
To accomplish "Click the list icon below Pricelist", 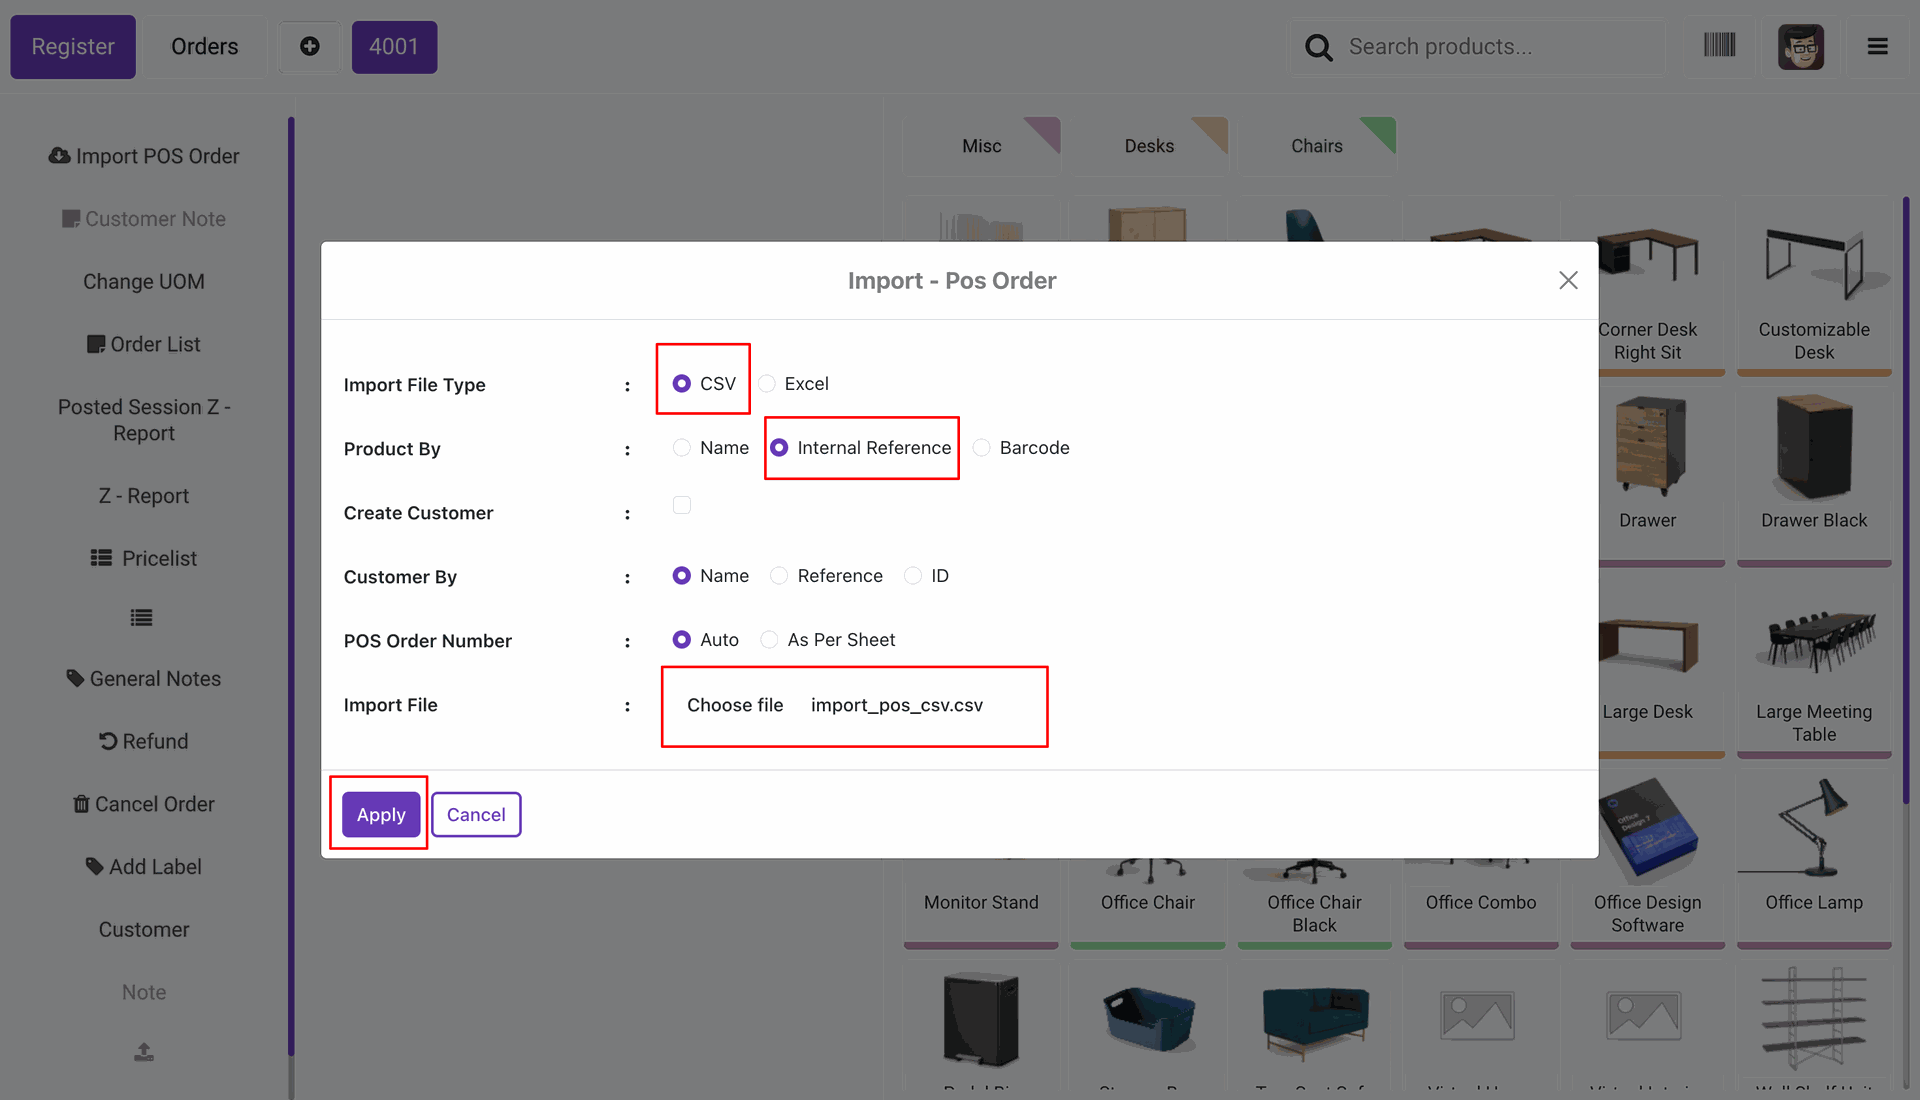I will tap(142, 618).
